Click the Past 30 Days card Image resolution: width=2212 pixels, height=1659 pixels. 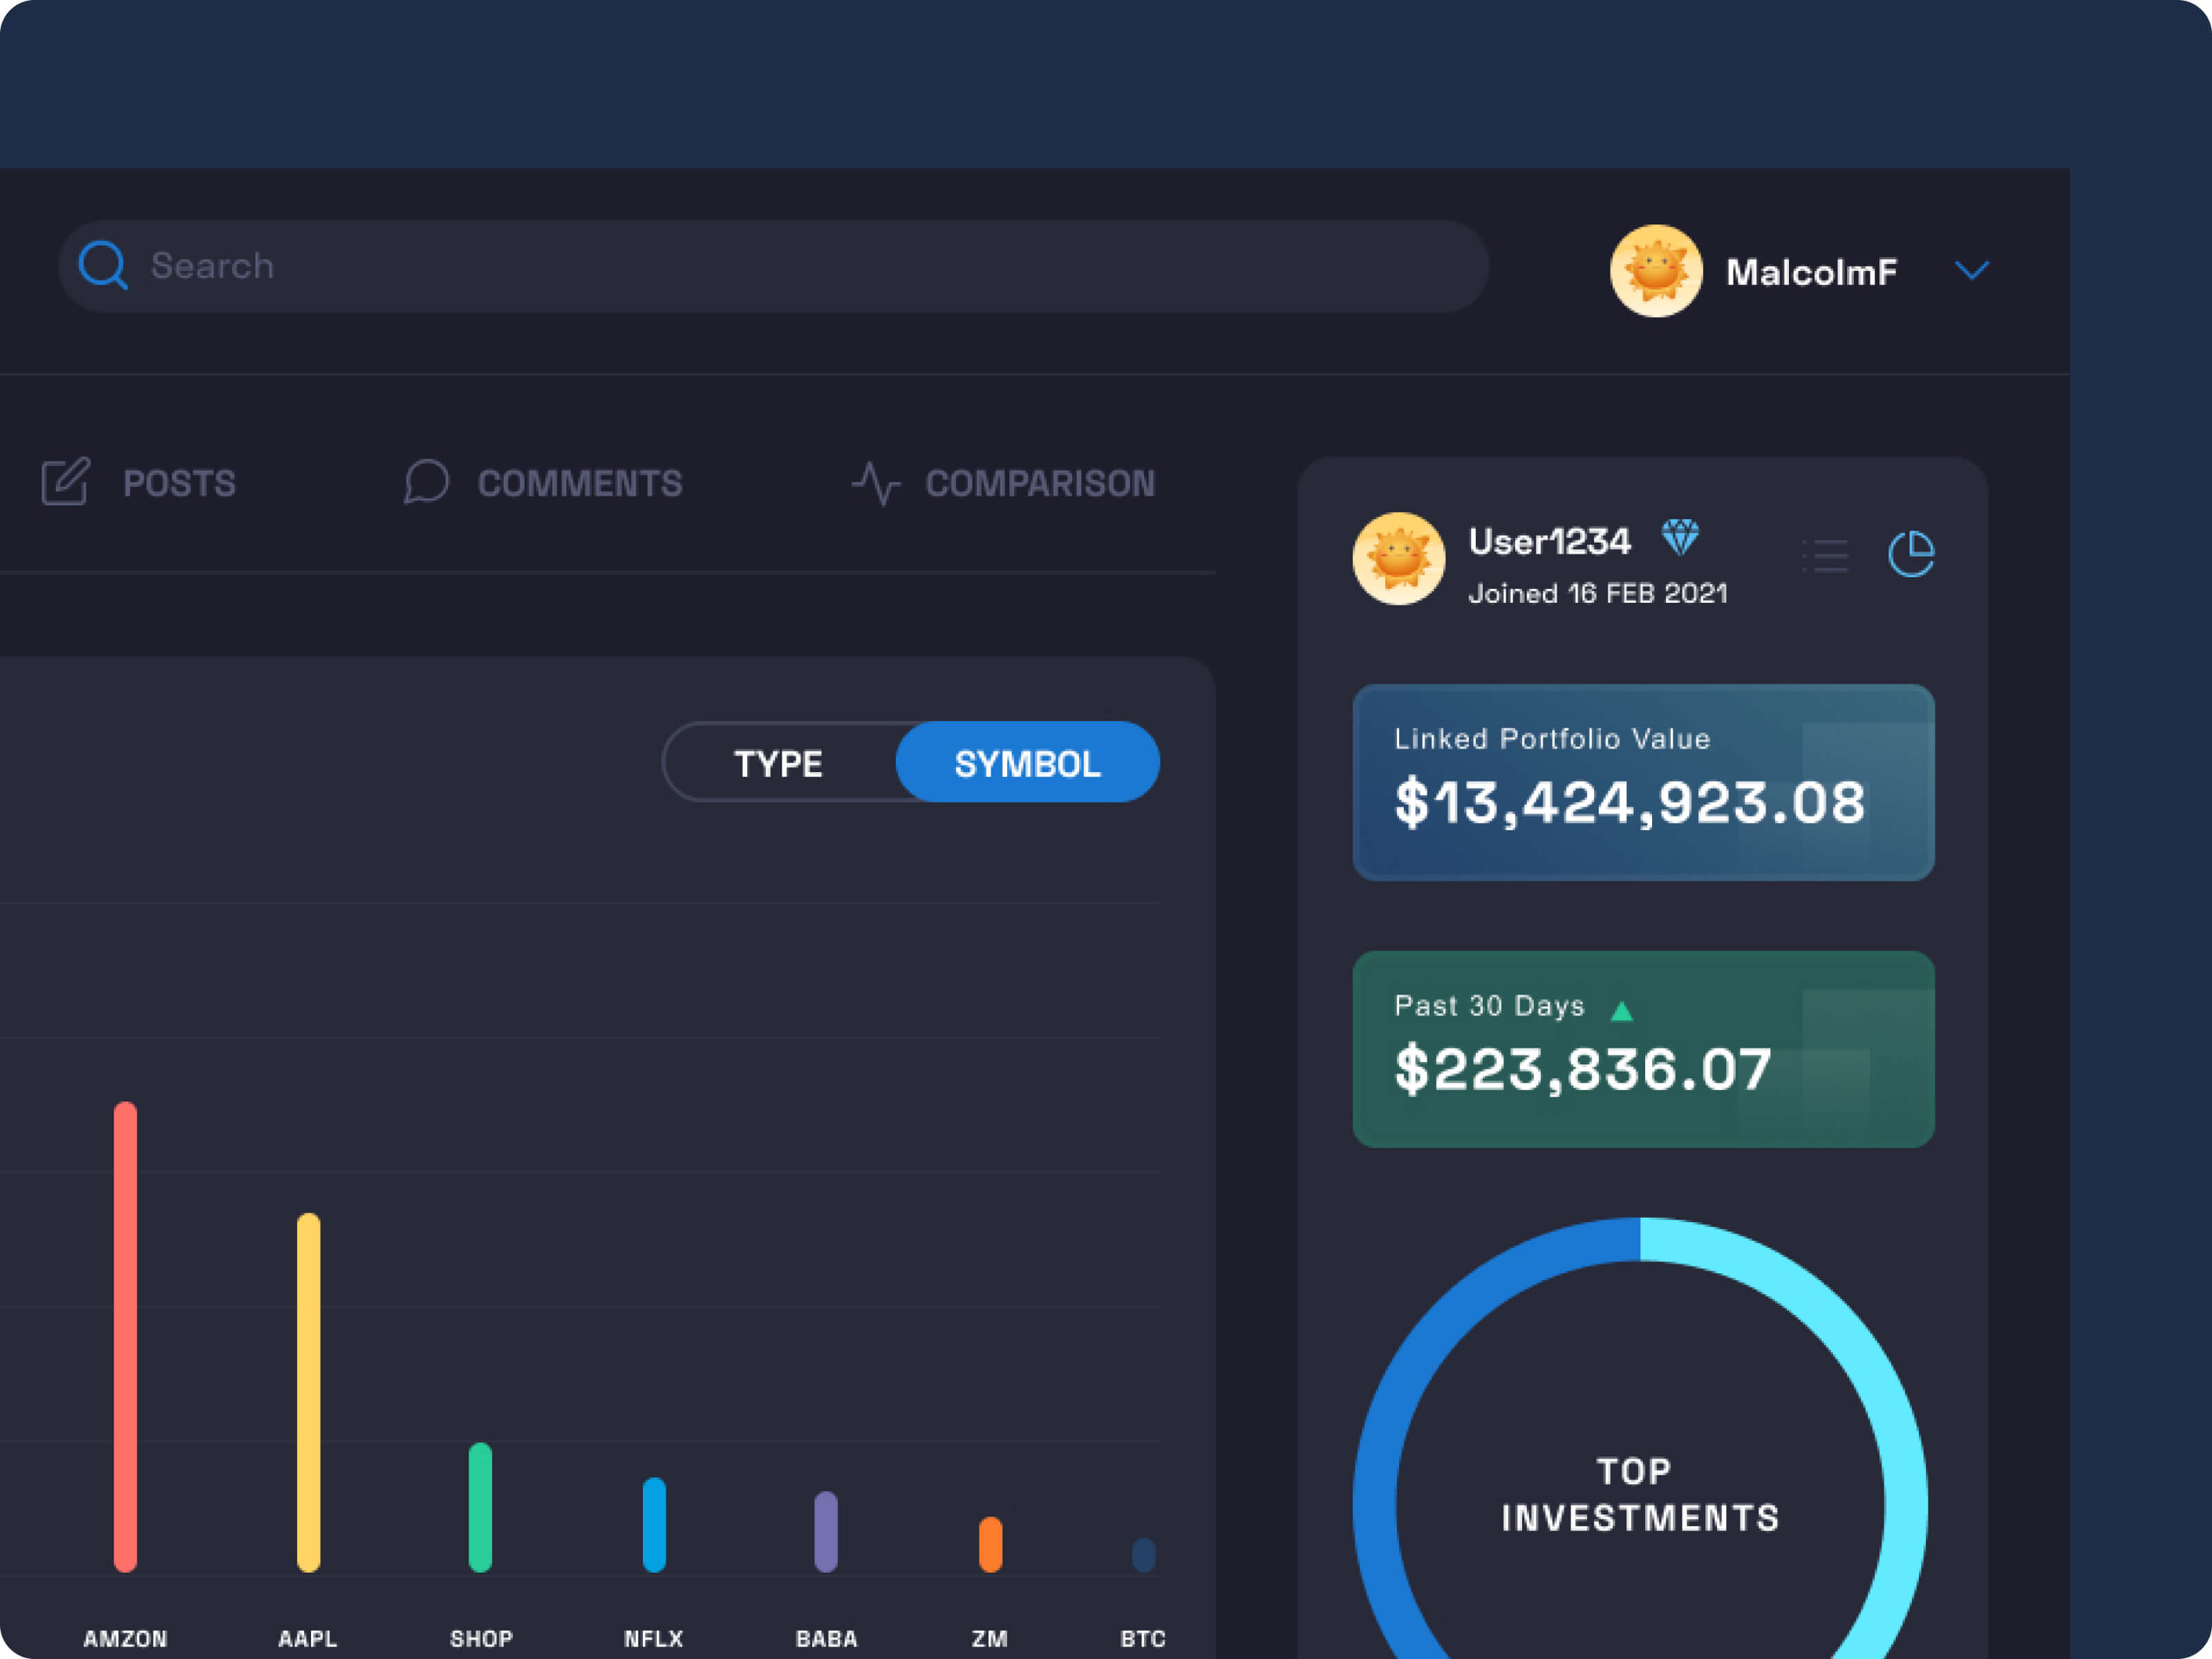point(1643,1049)
